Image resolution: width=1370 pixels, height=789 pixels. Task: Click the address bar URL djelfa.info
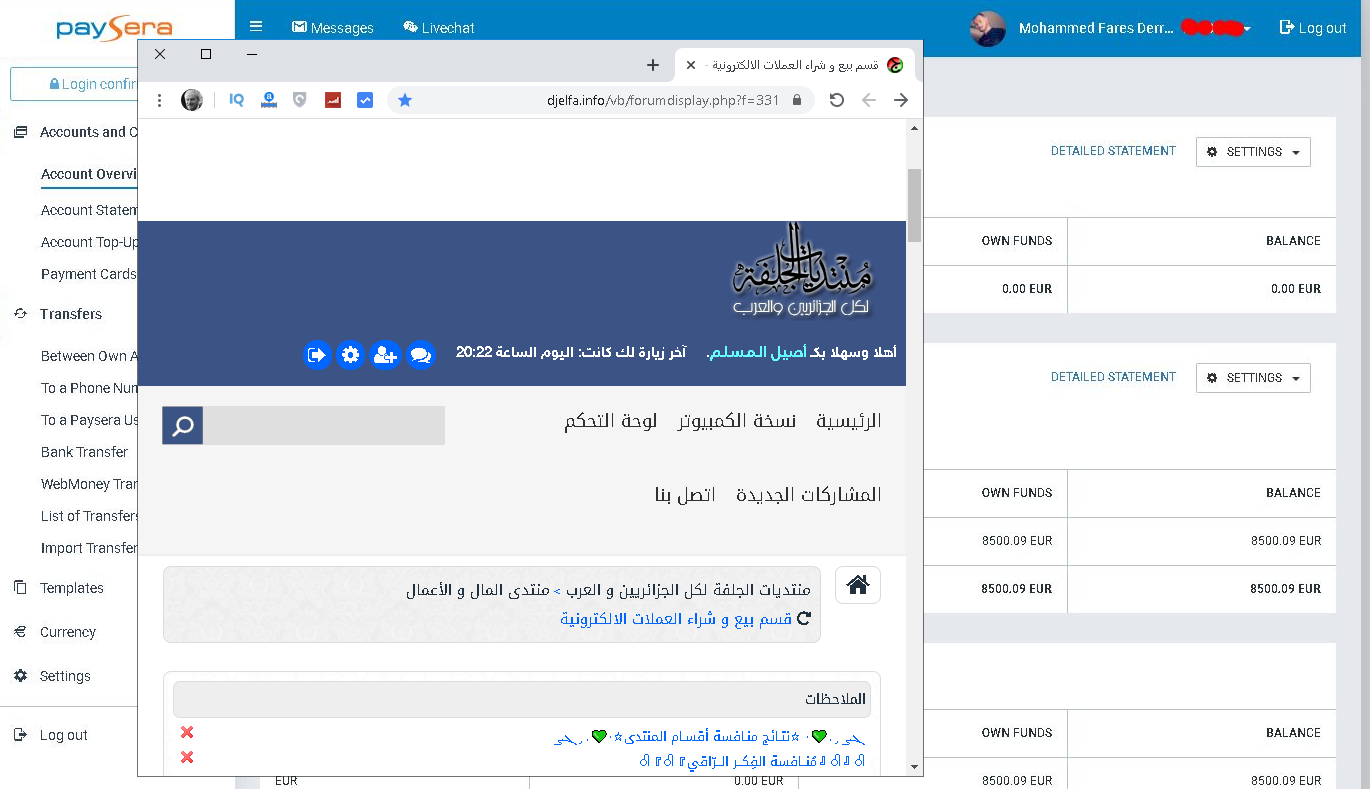click(x=663, y=100)
